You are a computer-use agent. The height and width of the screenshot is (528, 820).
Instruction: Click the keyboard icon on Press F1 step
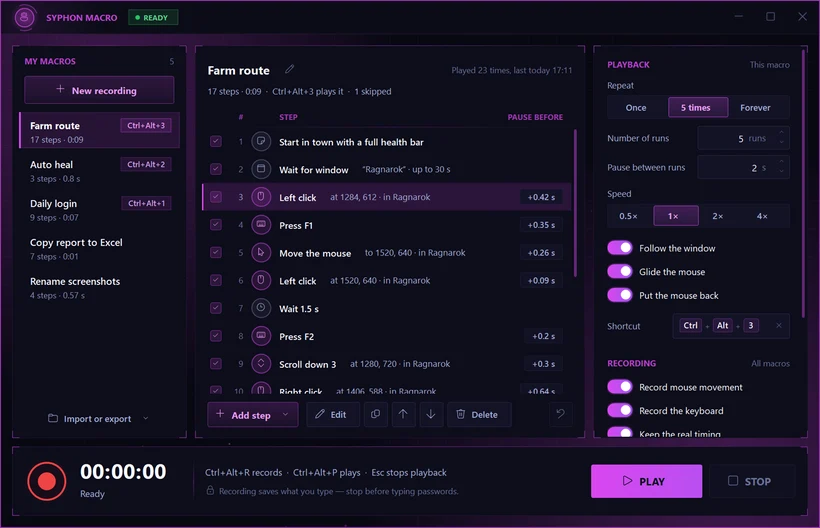261,225
